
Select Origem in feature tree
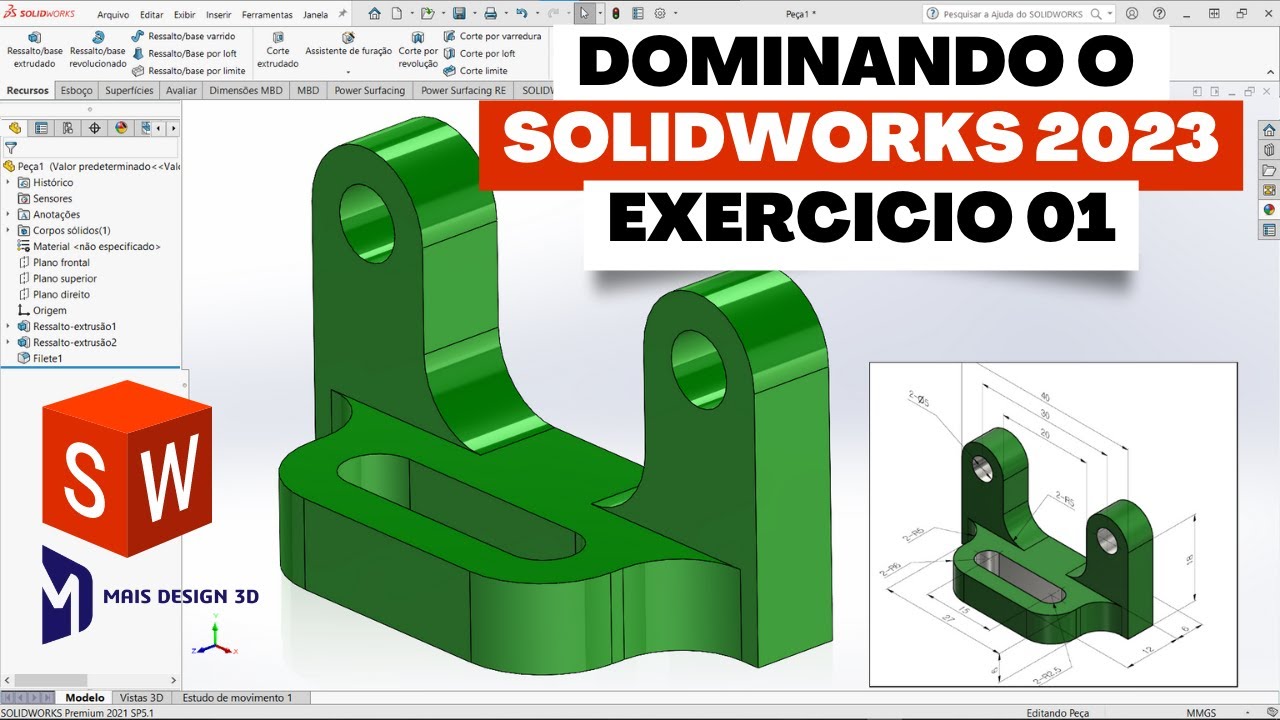tap(42, 311)
